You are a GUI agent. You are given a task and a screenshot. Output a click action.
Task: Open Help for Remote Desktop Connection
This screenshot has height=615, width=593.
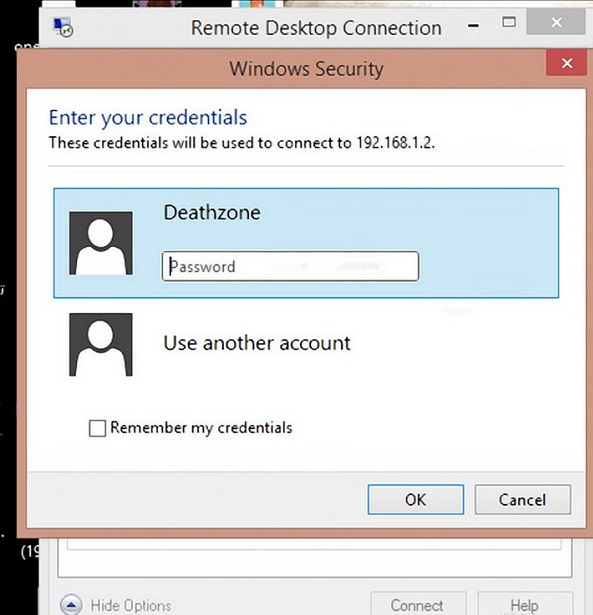(x=525, y=604)
